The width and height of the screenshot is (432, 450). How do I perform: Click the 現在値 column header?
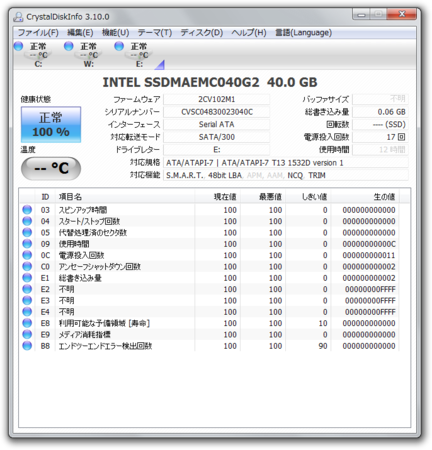pos(218,197)
